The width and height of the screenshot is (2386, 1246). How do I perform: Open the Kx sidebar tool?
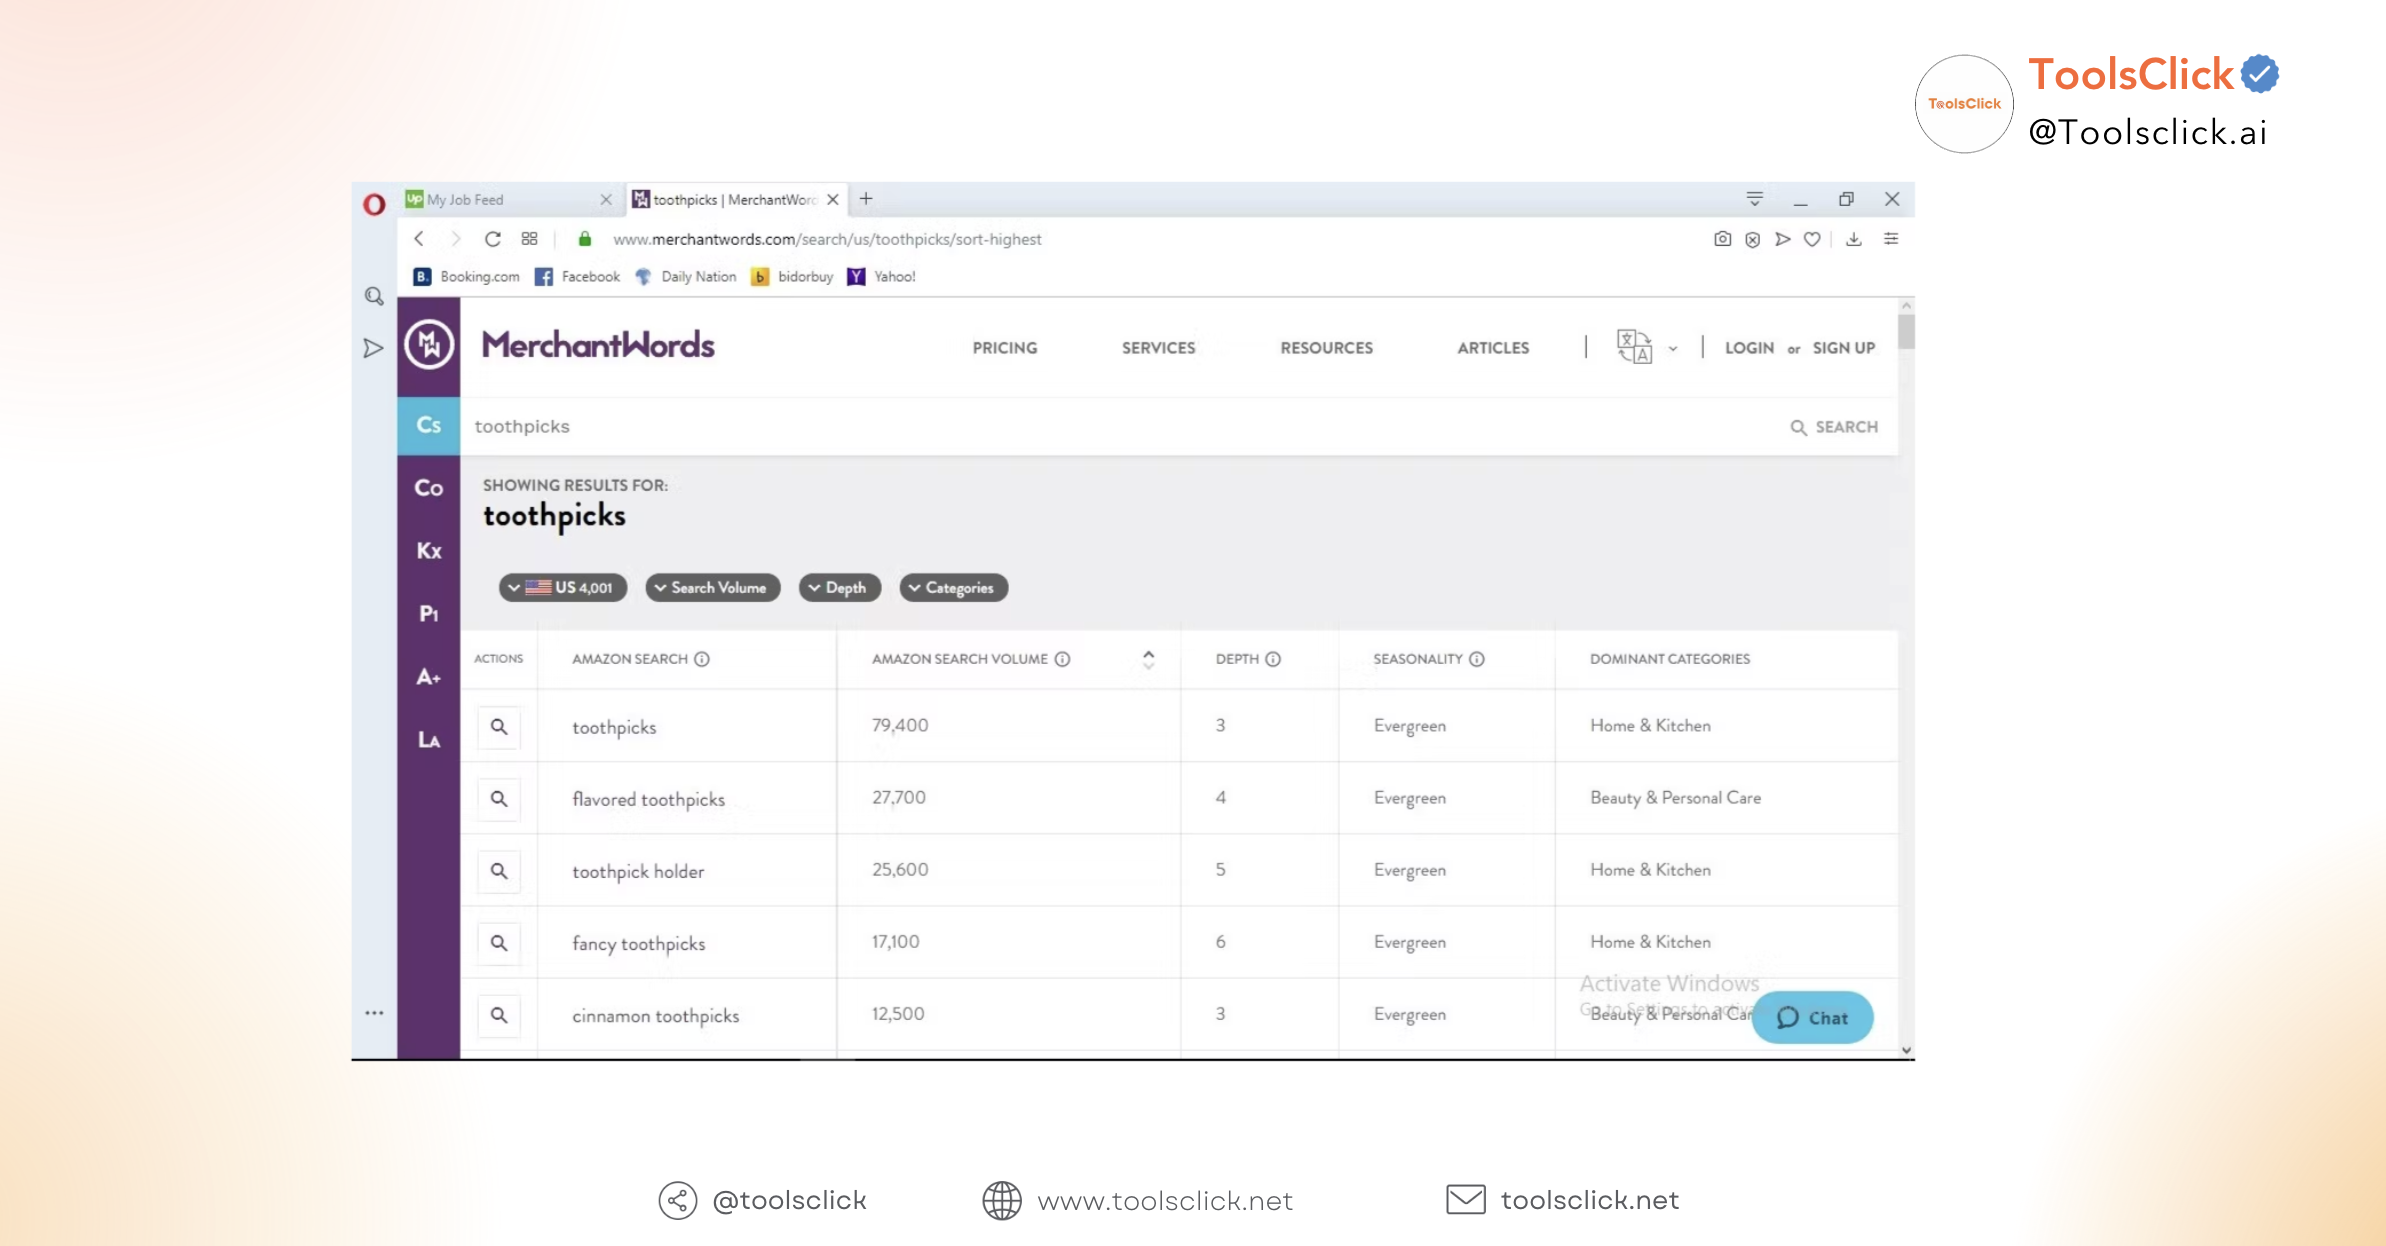[429, 550]
